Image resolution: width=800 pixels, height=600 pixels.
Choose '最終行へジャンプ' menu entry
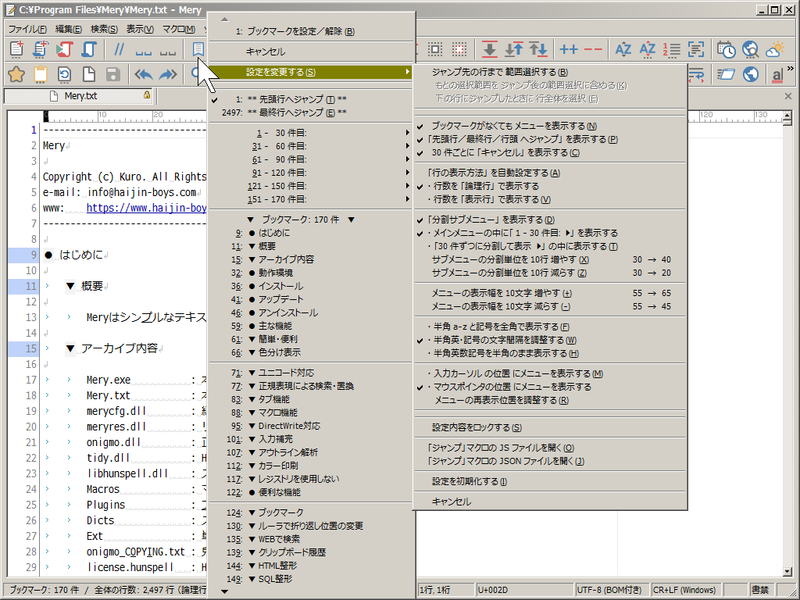[311, 112]
